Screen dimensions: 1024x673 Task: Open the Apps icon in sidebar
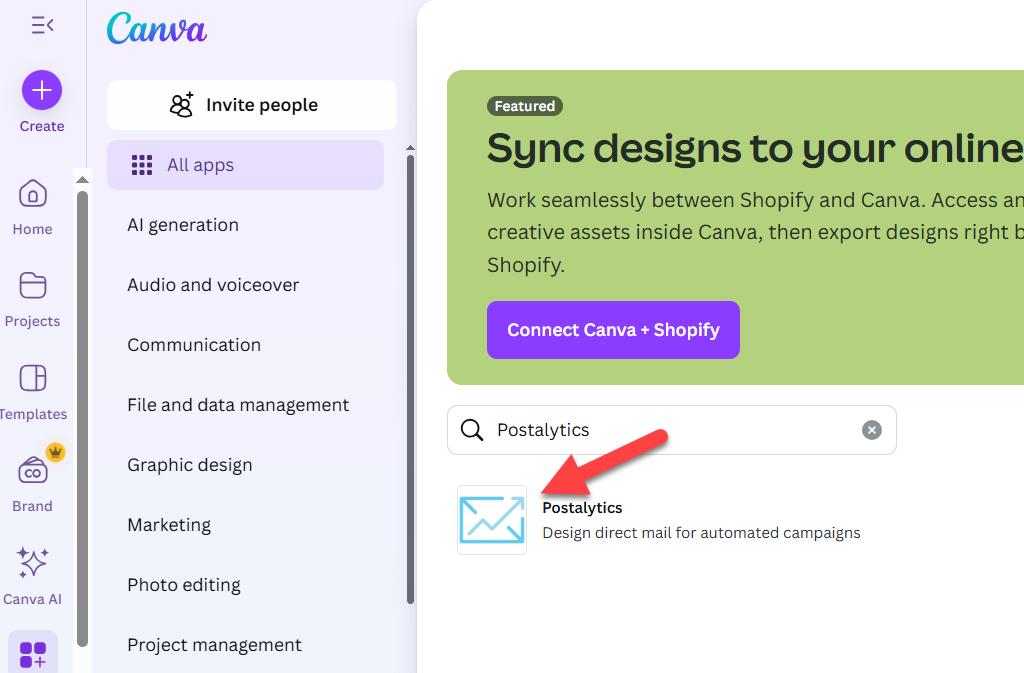pyautogui.click(x=33, y=654)
